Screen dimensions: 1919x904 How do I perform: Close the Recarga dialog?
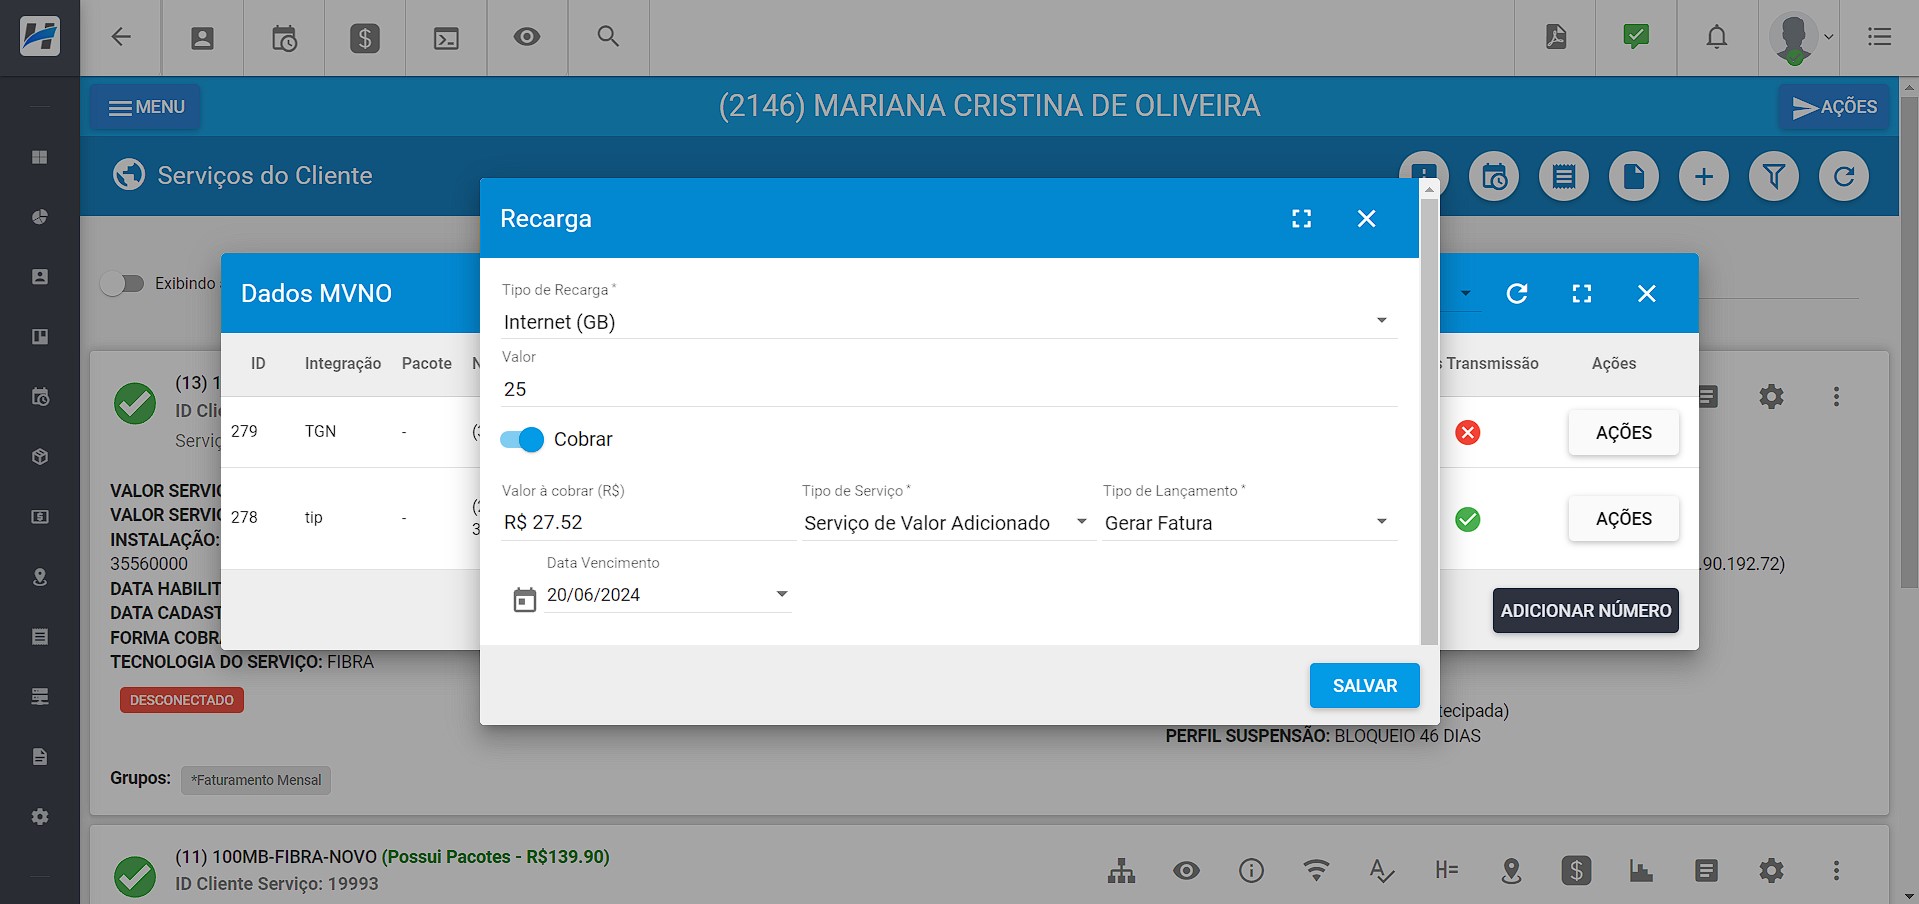pos(1366,219)
